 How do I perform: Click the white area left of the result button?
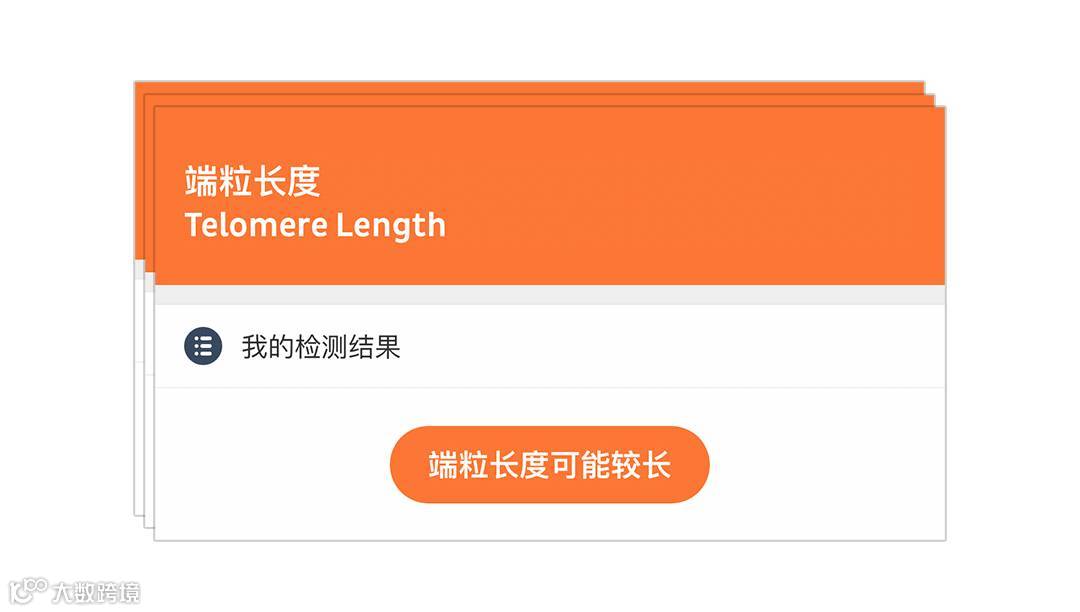[272, 465]
